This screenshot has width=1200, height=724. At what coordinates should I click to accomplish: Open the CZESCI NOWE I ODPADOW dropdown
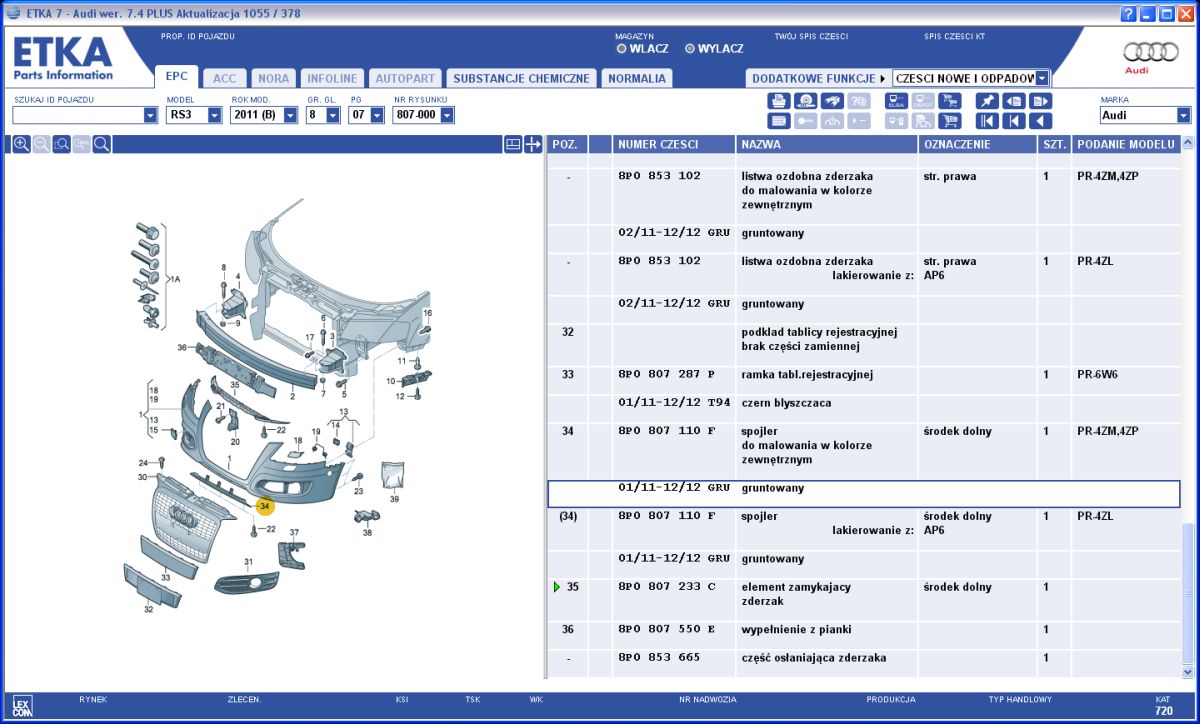click(x=1042, y=78)
